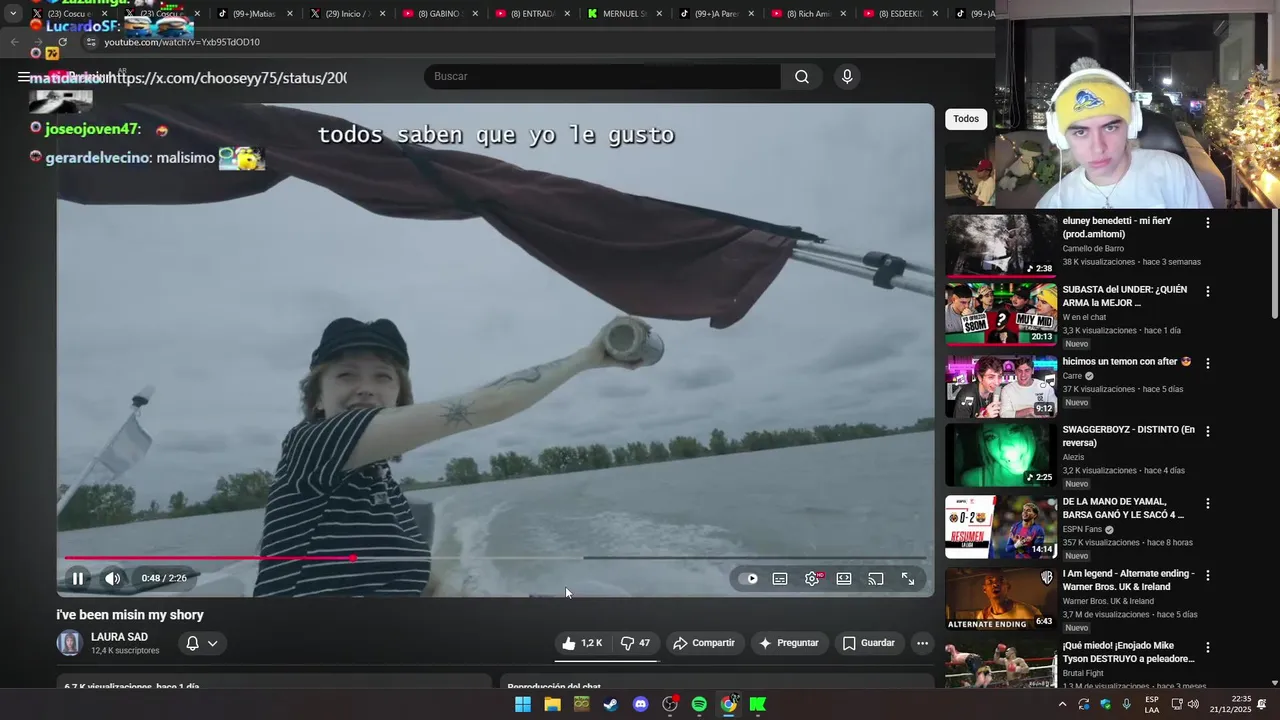Viewport: 1280px width, 720px height.
Task: Click the ESP LAA language indicator
Action: [1152, 704]
